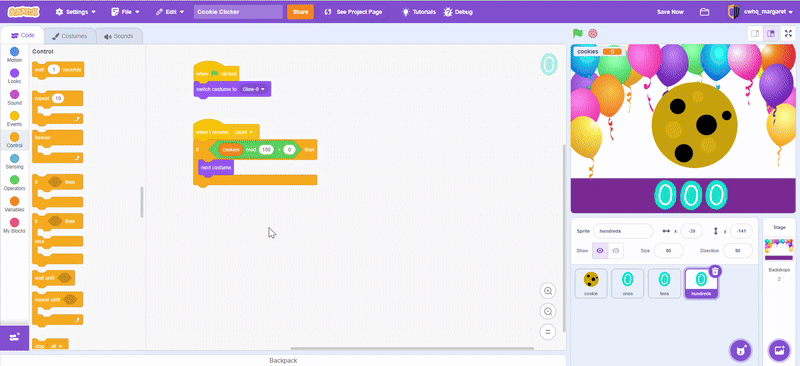Delete the hundreds sprite with trash icon
This screenshot has height=366, width=800.
click(715, 271)
